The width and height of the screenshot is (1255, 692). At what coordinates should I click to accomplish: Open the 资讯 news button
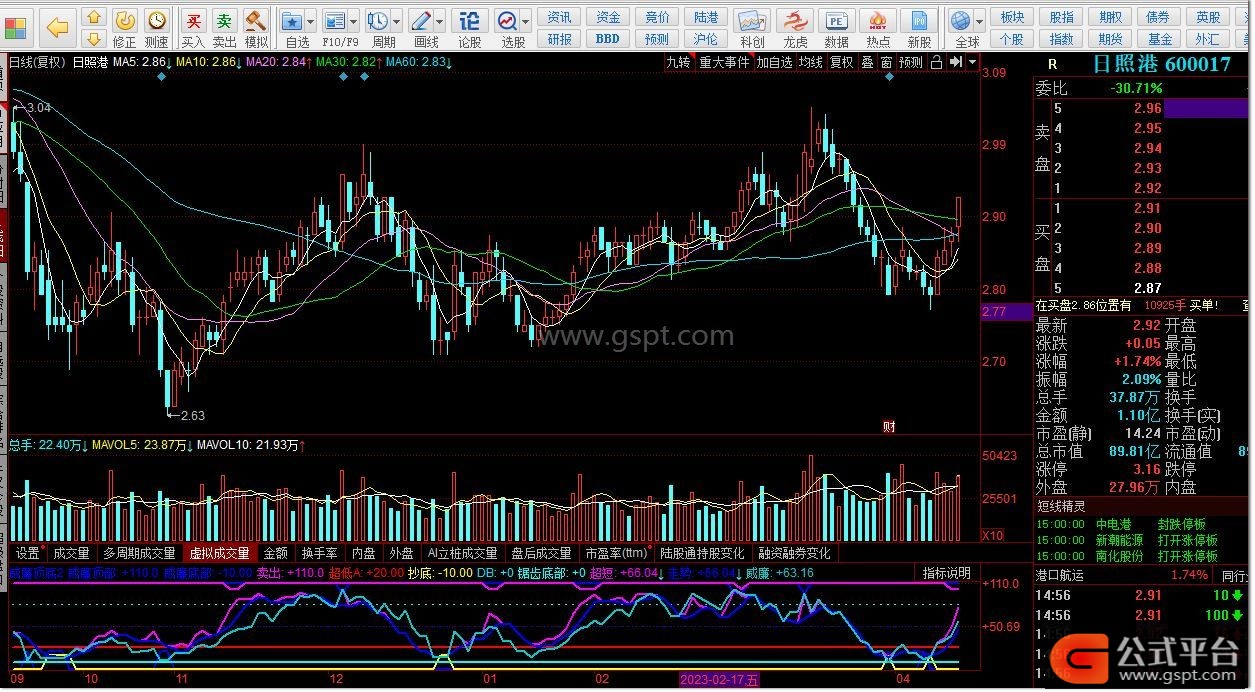560,17
